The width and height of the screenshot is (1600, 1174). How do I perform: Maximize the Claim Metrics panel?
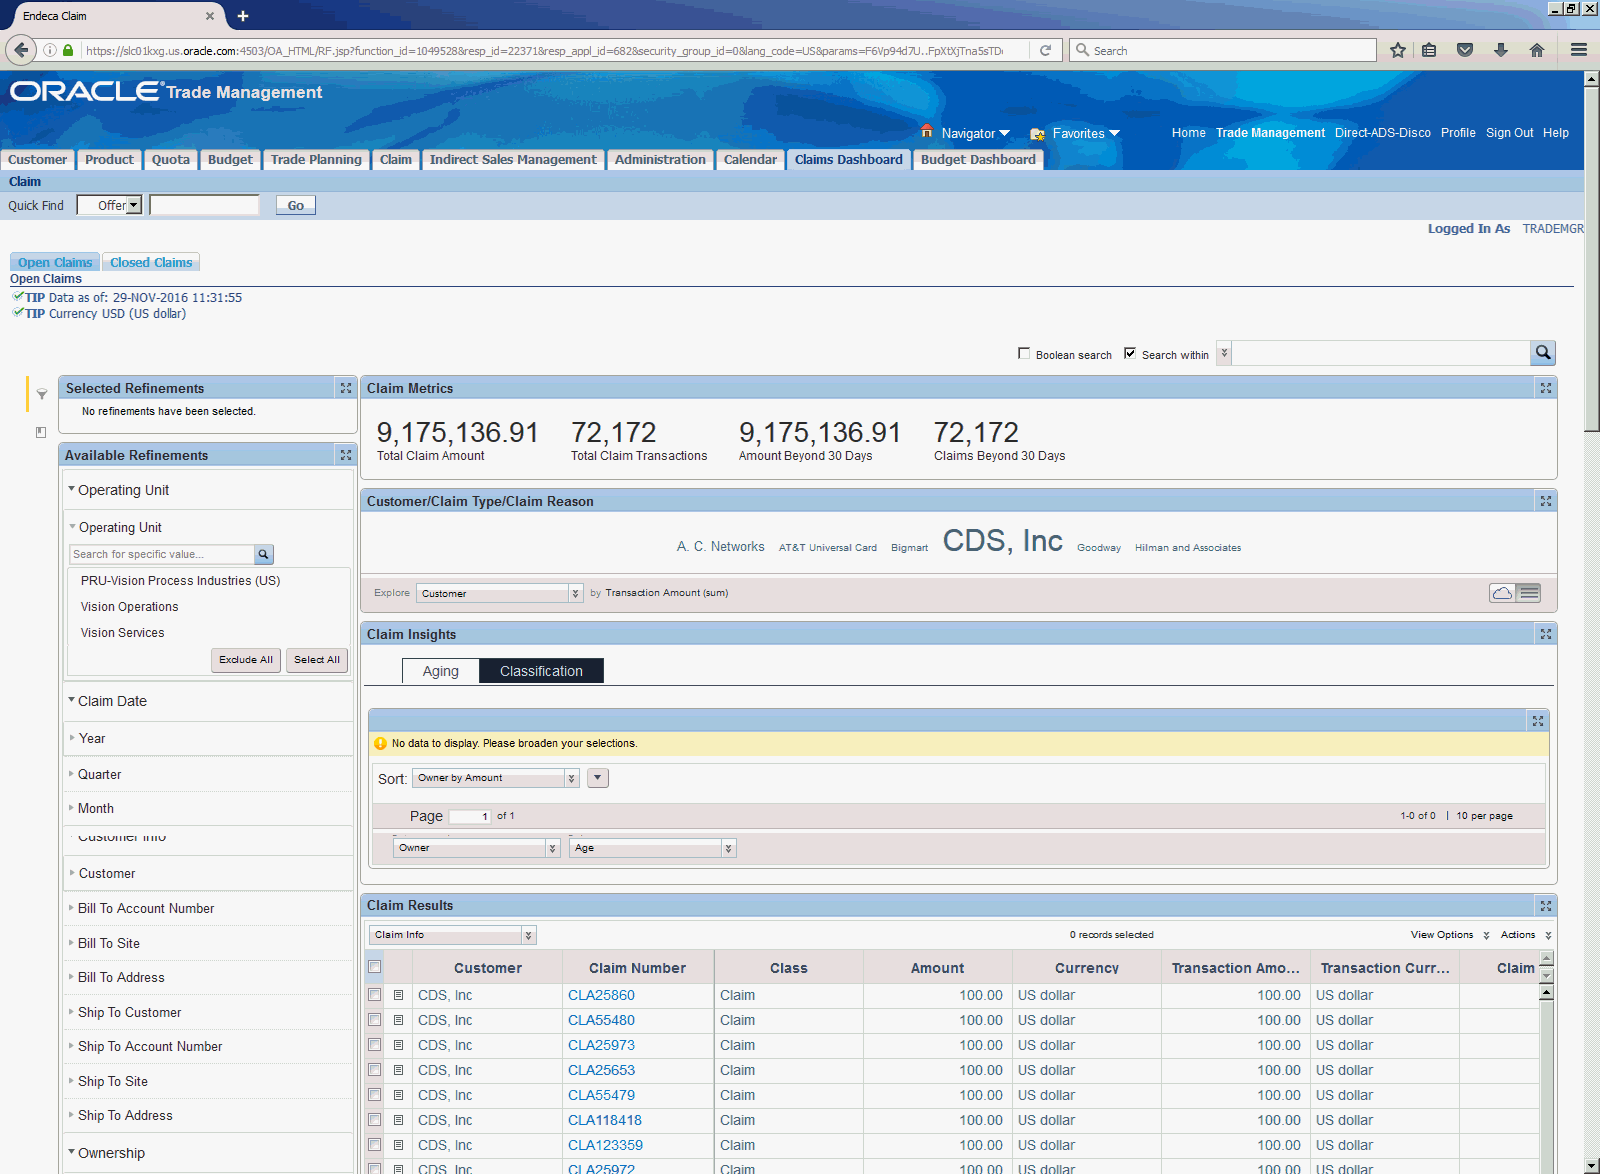pyautogui.click(x=1546, y=388)
